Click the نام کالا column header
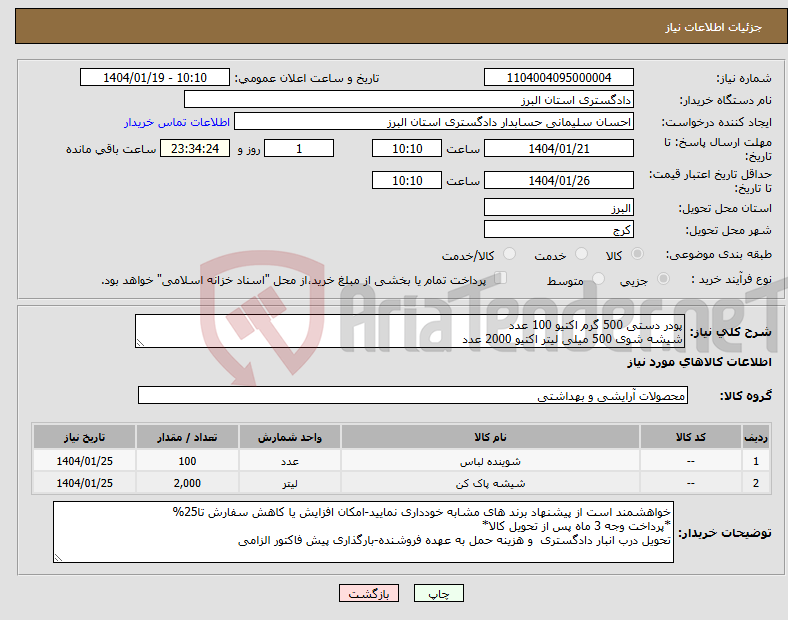 (490, 437)
